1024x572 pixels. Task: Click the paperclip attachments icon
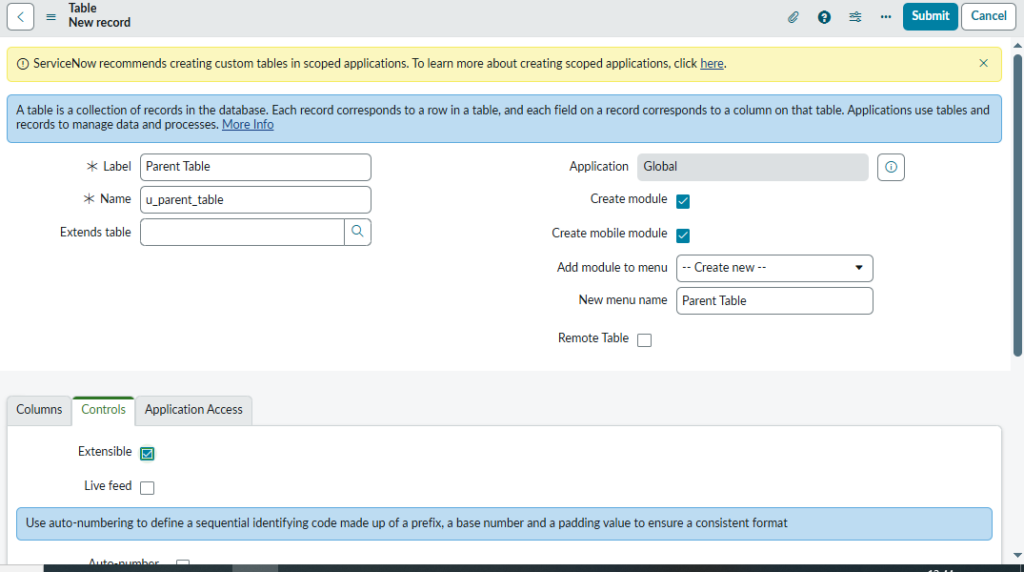[x=793, y=16]
